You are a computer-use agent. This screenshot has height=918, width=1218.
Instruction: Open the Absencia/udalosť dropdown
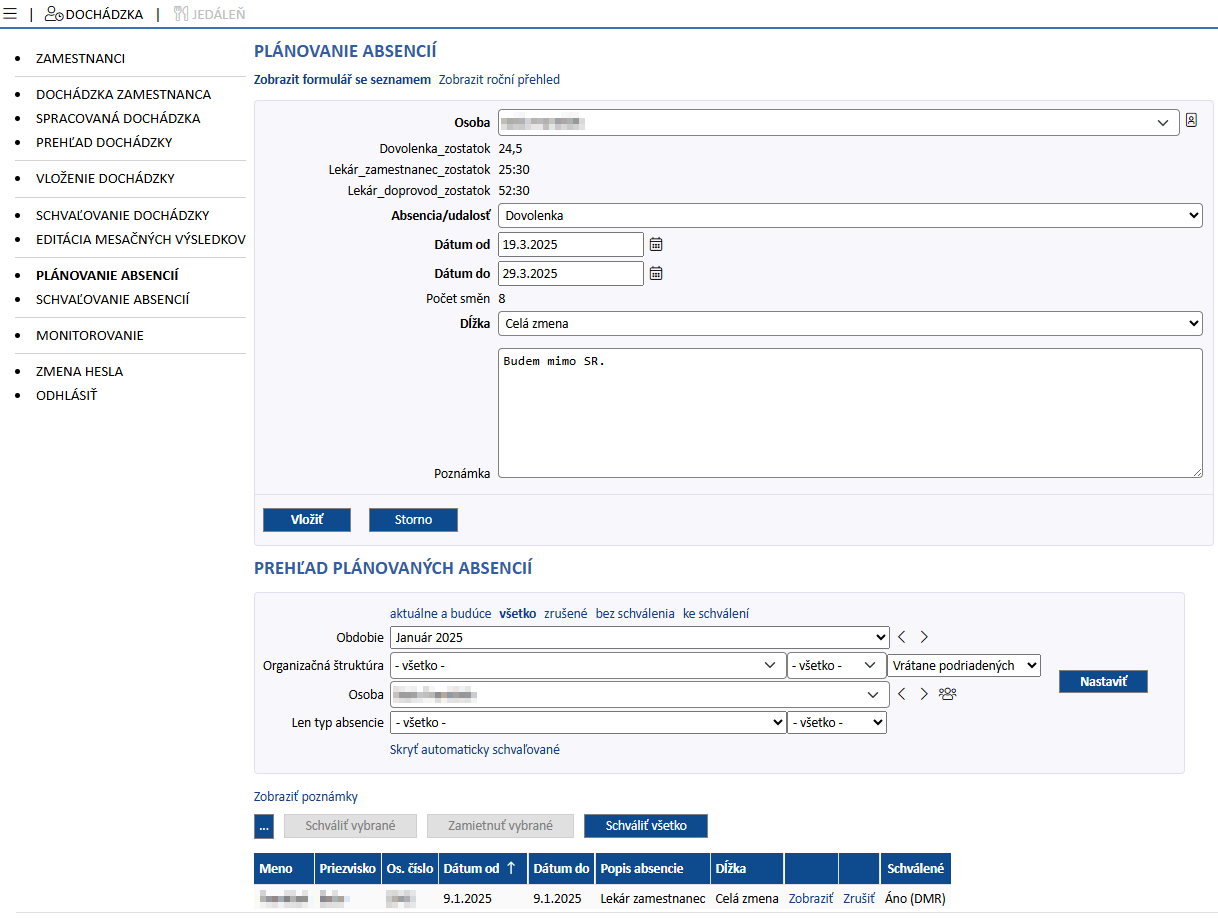coord(850,215)
